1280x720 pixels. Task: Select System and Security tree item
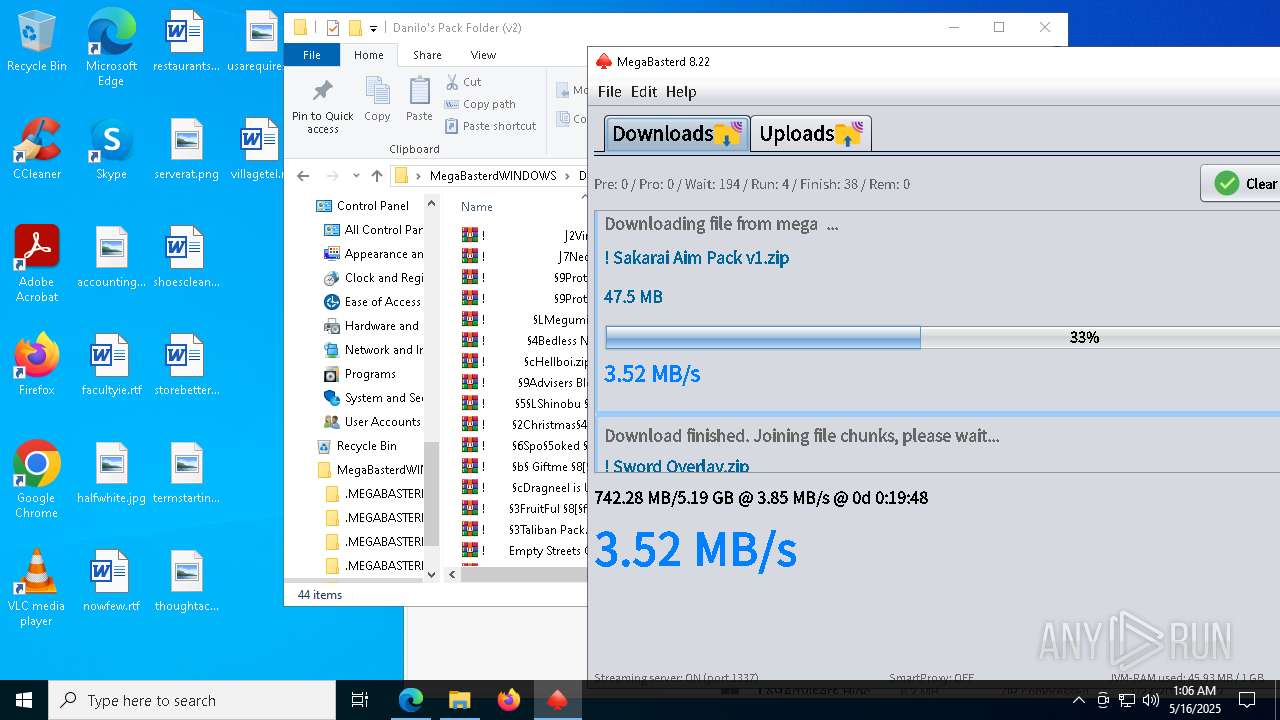click(x=373, y=398)
